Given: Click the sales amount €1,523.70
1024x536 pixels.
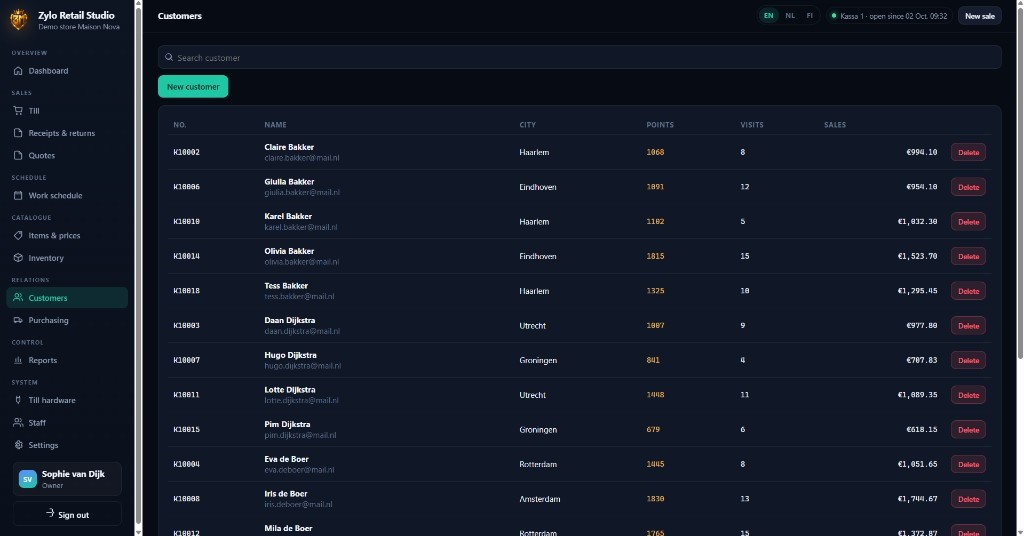Looking at the screenshot, I should 917,256.
